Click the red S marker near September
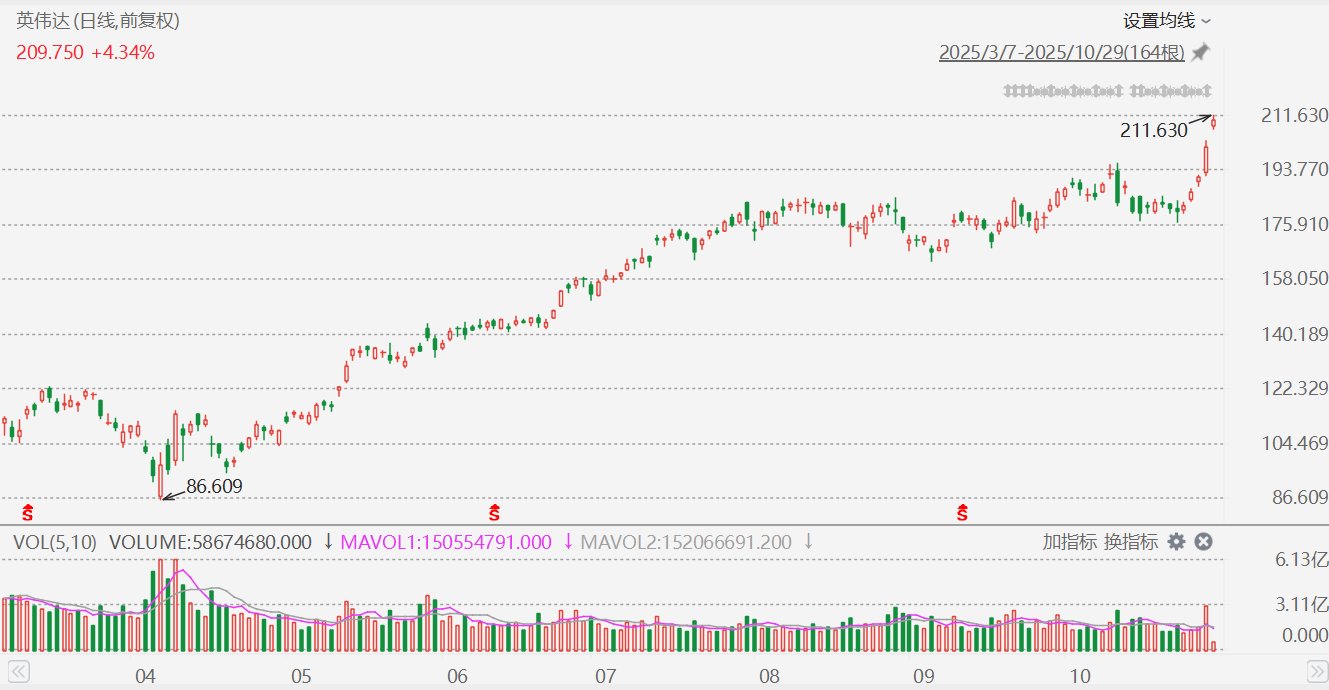Viewport: 1329px width, 690px height. [x=963, y=514]
